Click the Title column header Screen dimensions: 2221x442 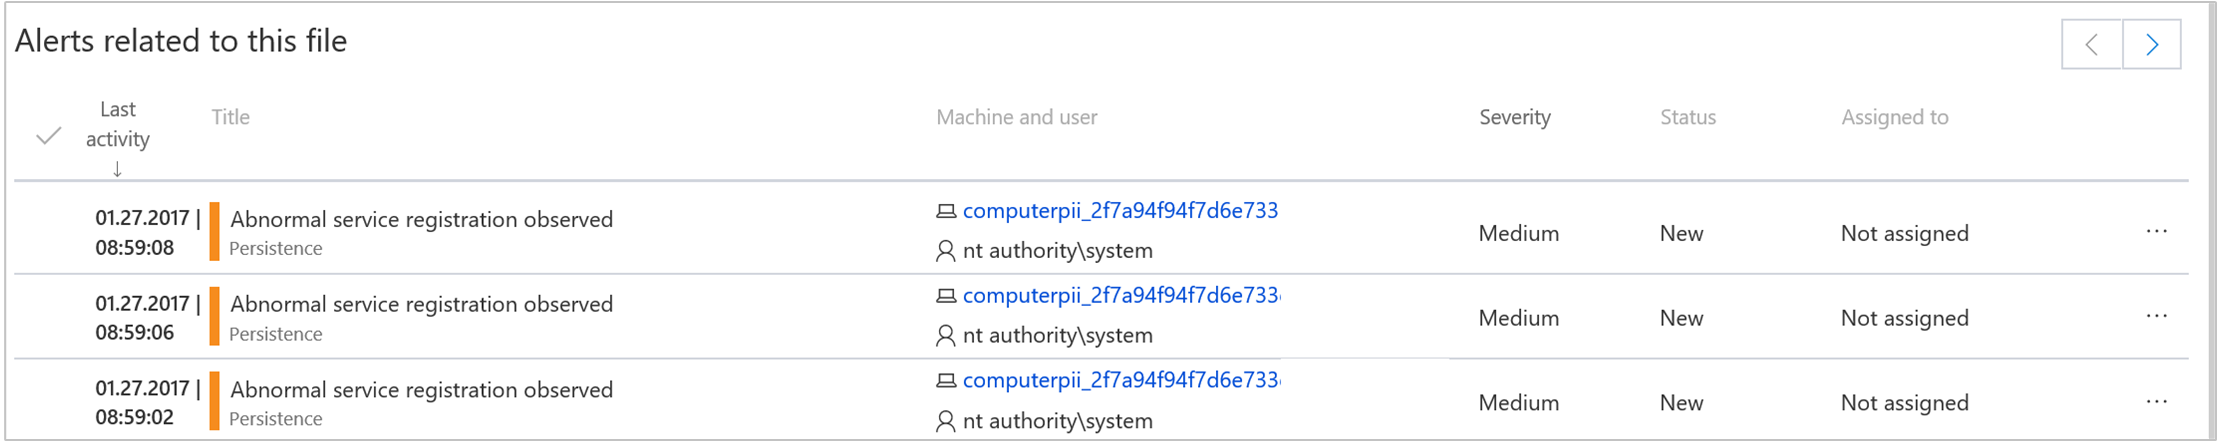pyautogui.click(x=230, y=118)
